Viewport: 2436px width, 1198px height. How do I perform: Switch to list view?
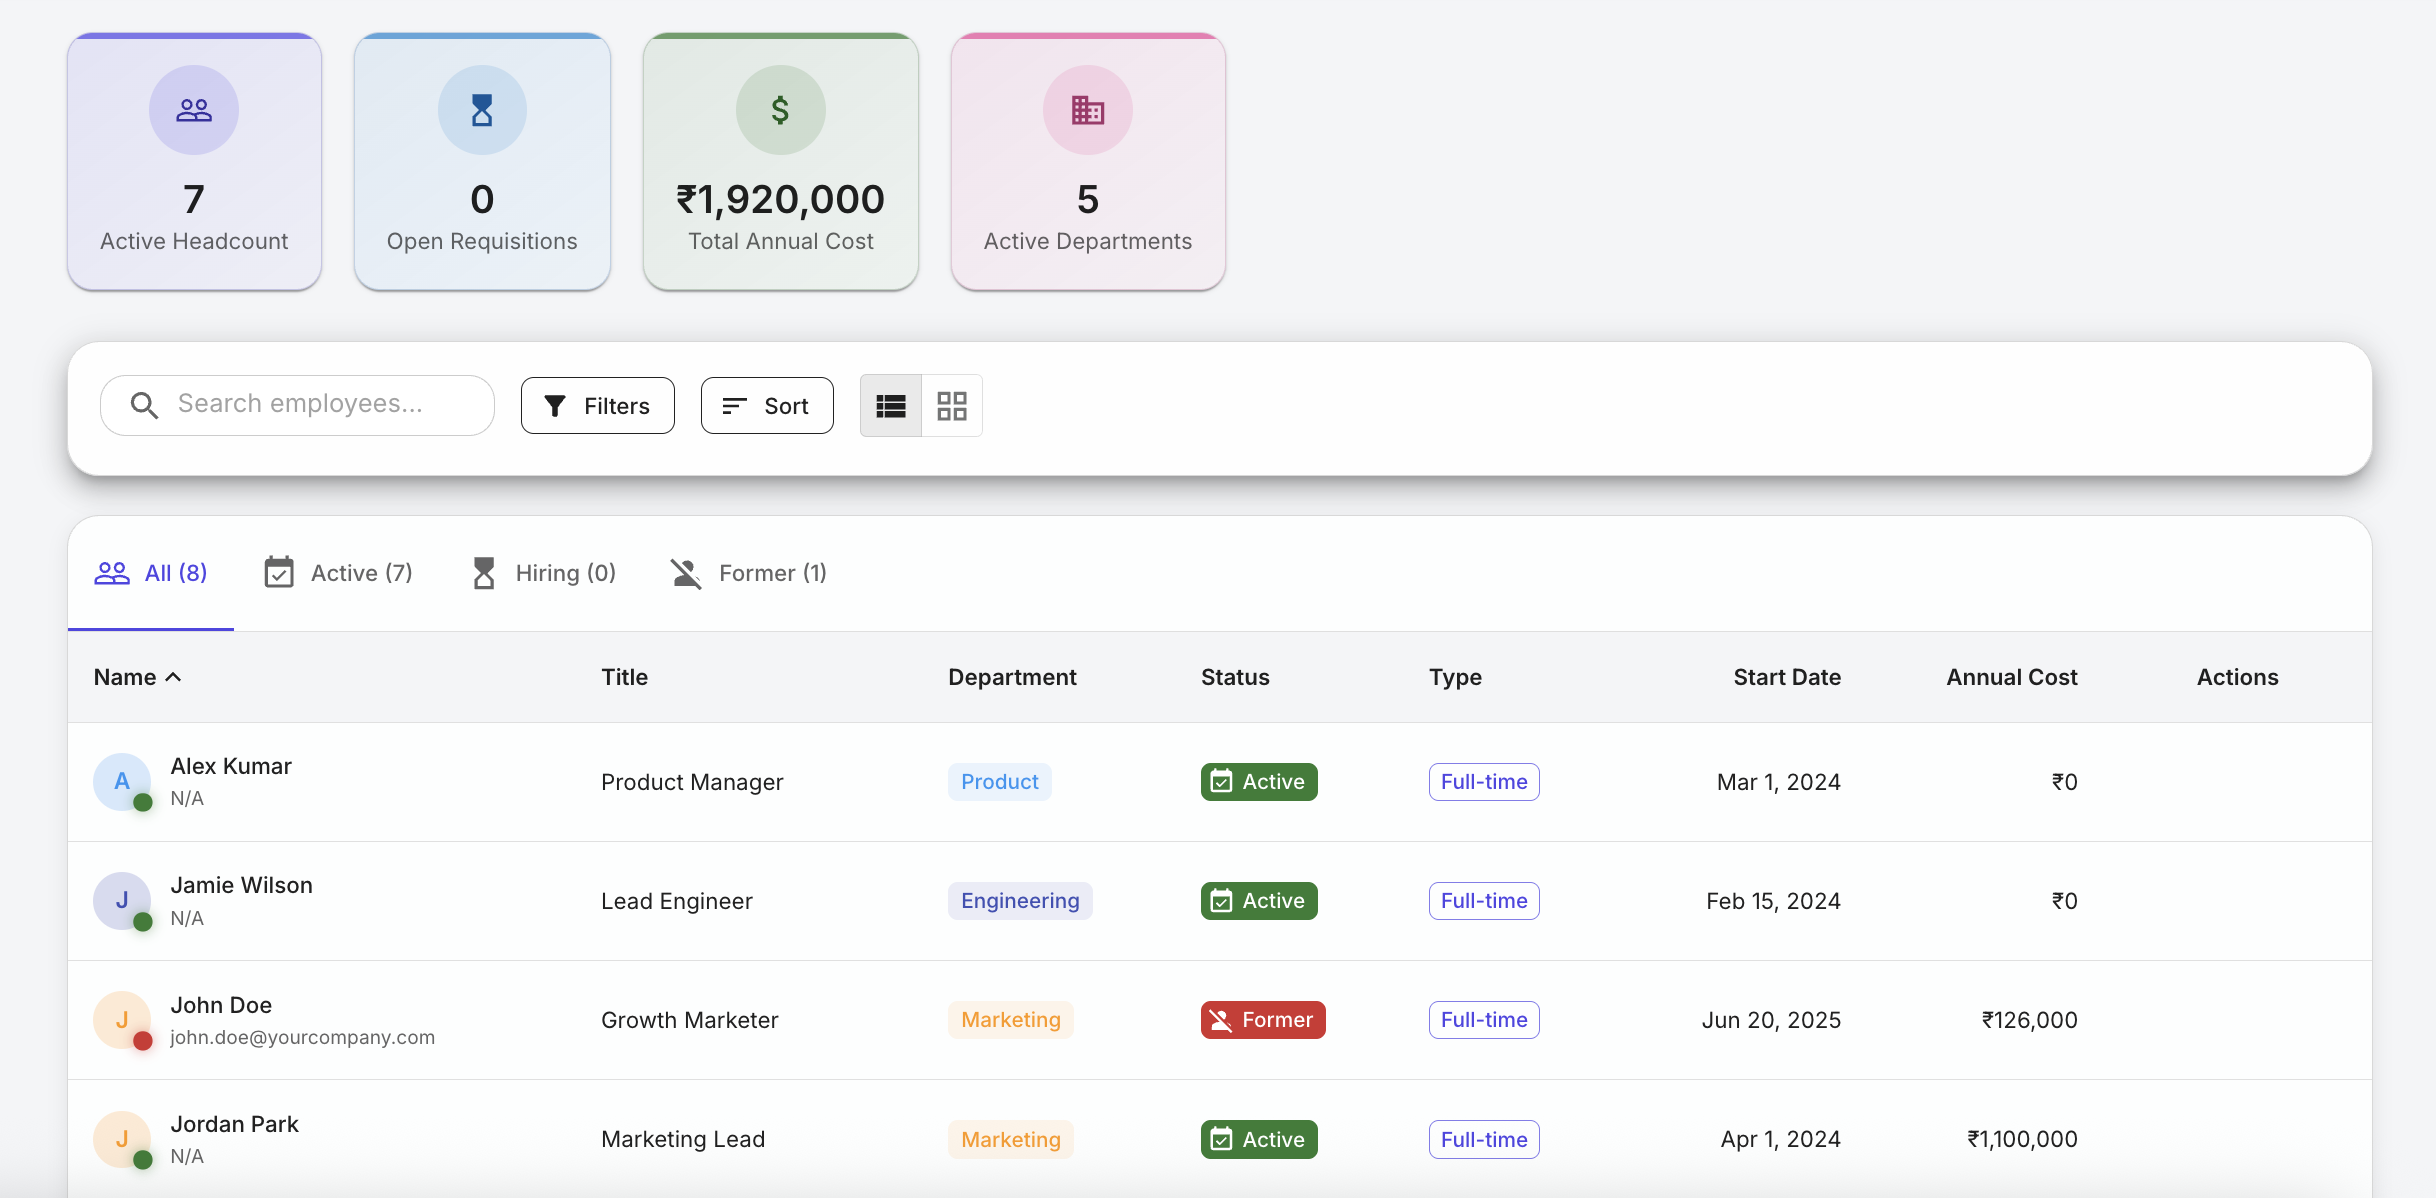click(891, 406)
